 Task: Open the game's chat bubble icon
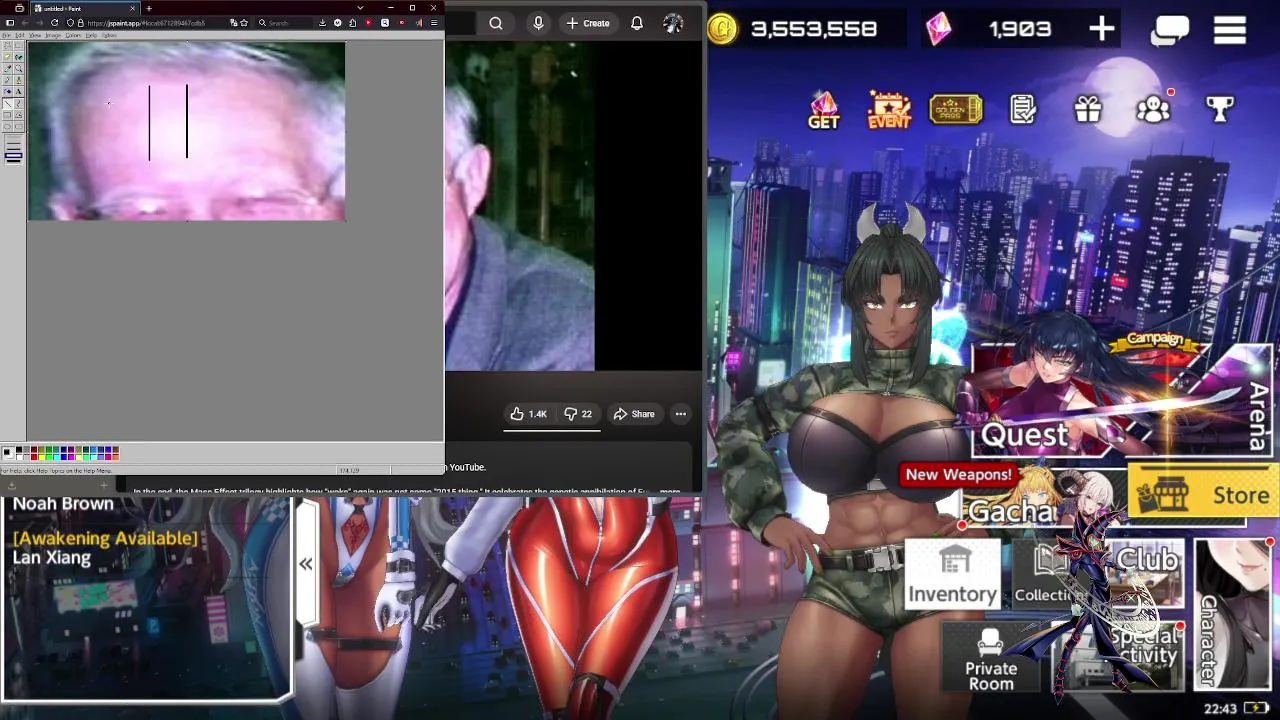1170,30
